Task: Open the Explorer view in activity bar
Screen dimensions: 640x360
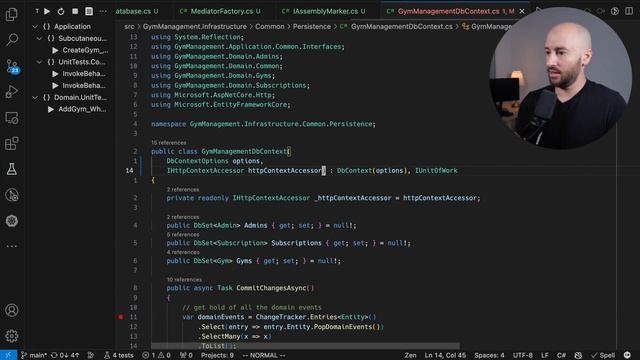Action: point(11,14)
